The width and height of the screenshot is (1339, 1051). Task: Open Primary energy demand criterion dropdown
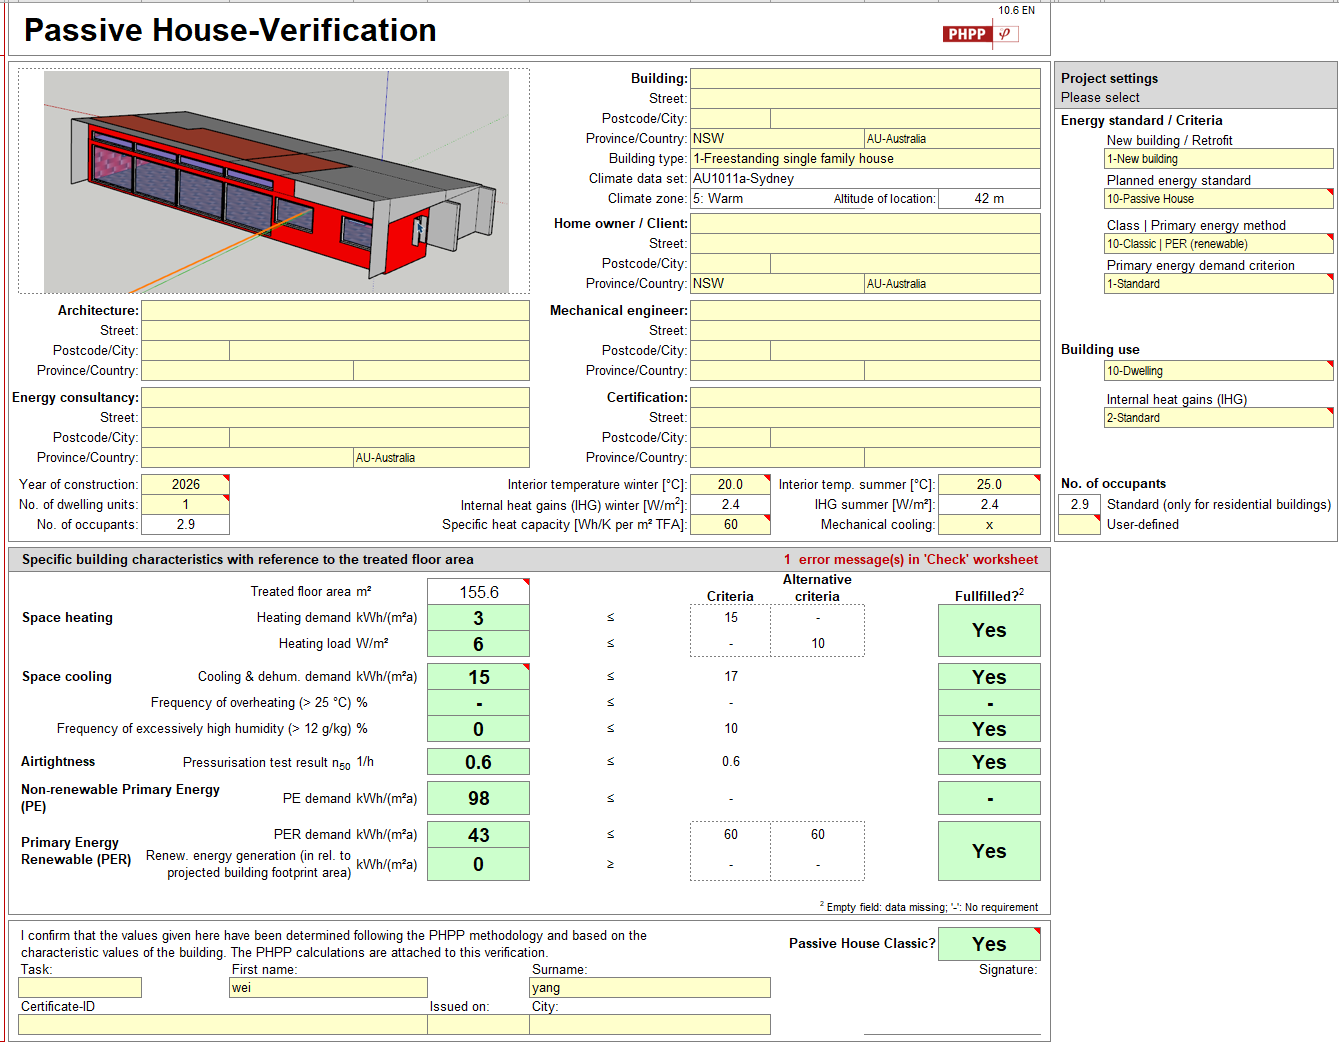1218,284
